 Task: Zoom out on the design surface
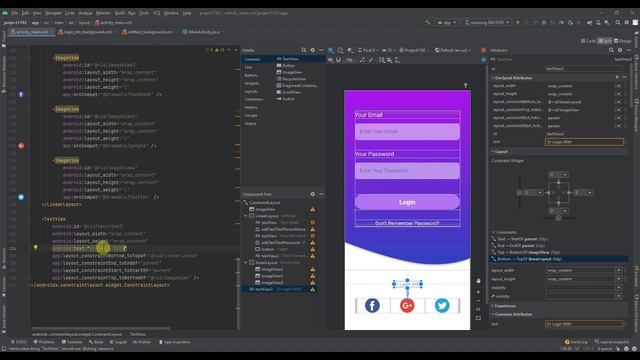click(478, 301)
